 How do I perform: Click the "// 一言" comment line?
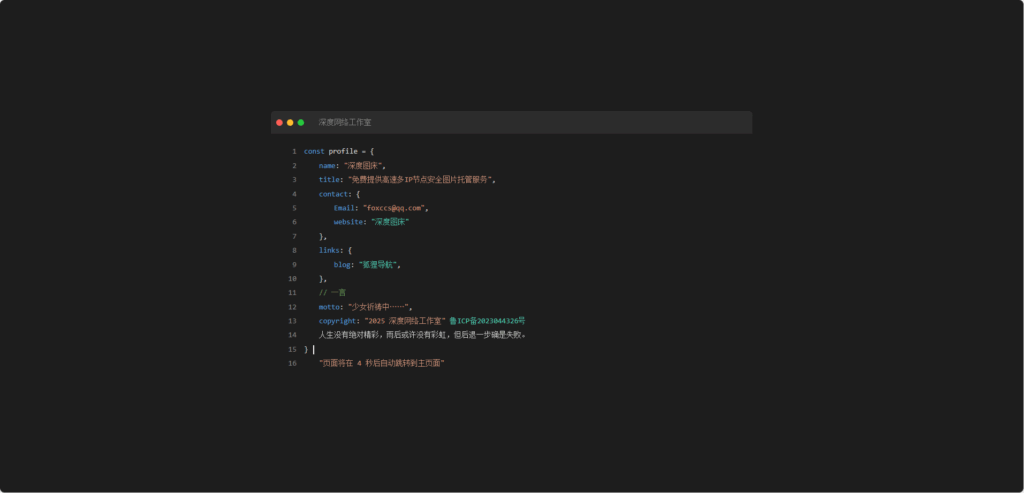tap(332, 292)
